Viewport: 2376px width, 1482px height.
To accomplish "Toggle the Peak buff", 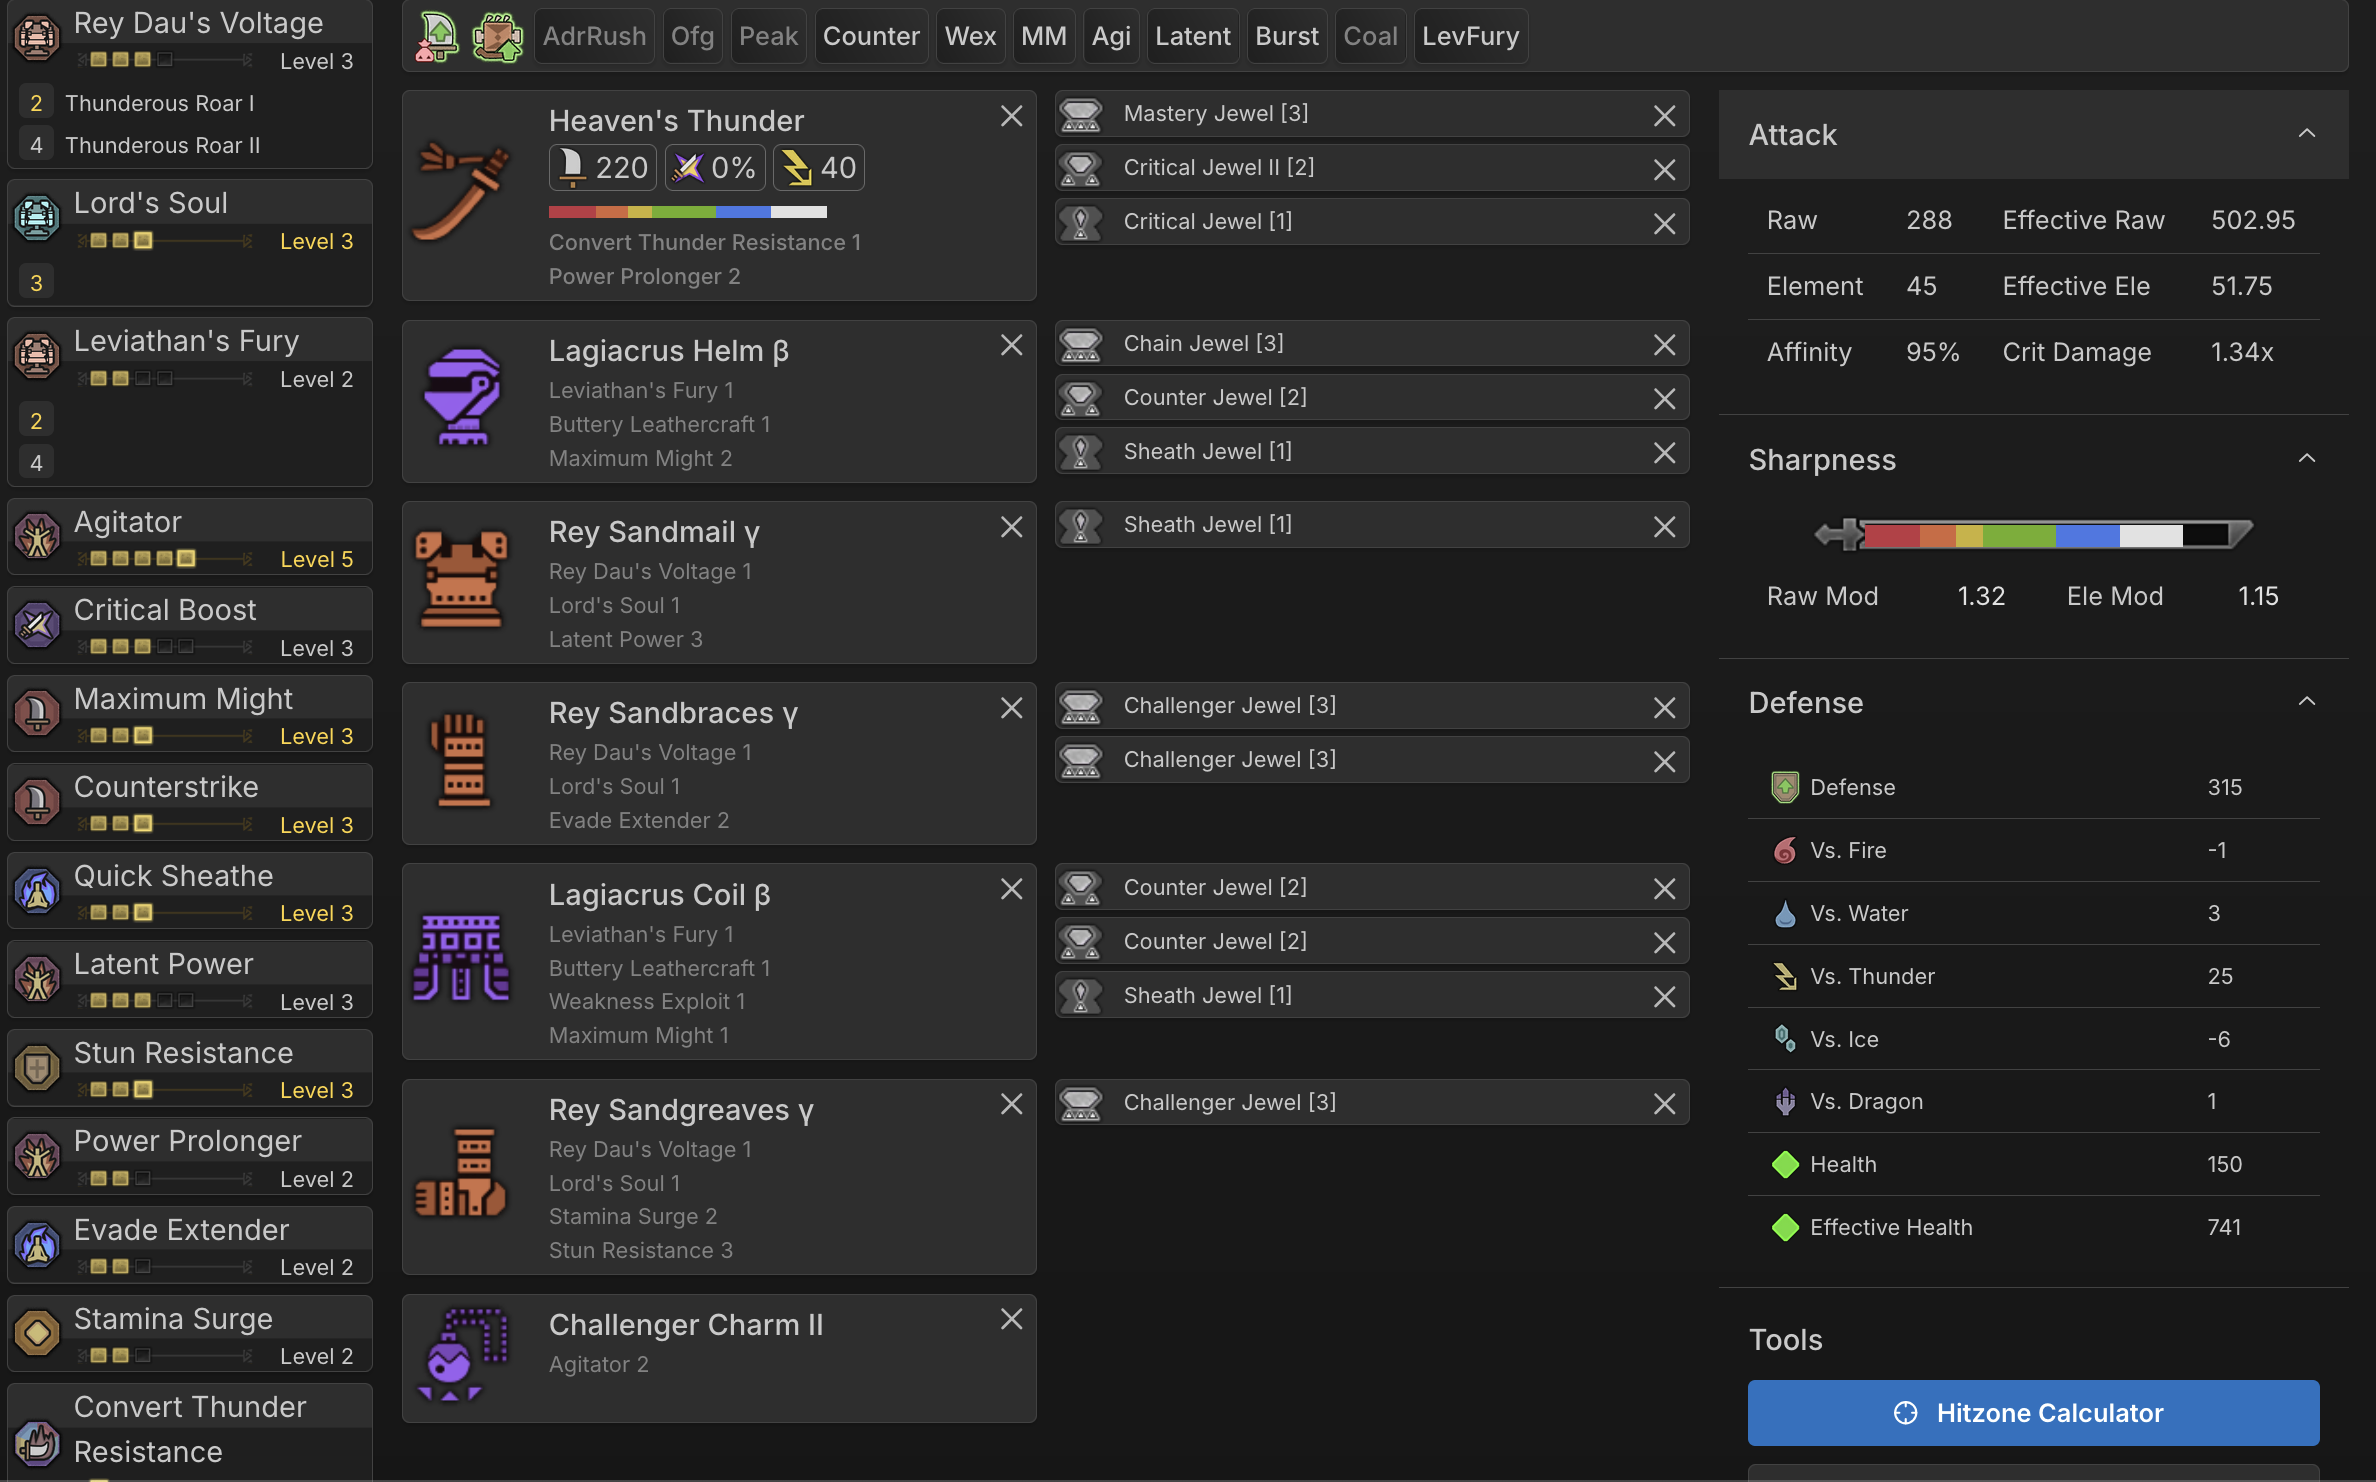I will pos(768,37).
